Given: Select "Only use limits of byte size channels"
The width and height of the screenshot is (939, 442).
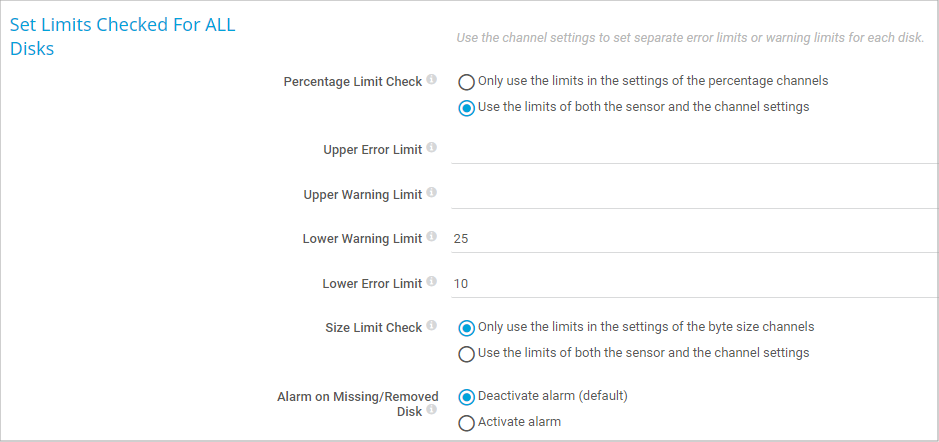Looking at the screenshot, I should coord(466,327).
